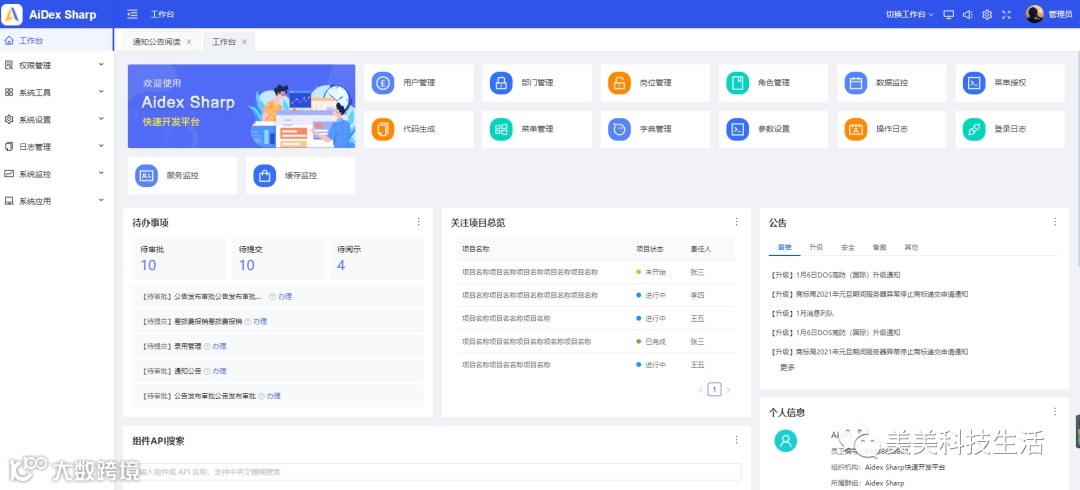
Task: Go to previous page in project table
Action: pyautogui.click(x=701, y=390)
